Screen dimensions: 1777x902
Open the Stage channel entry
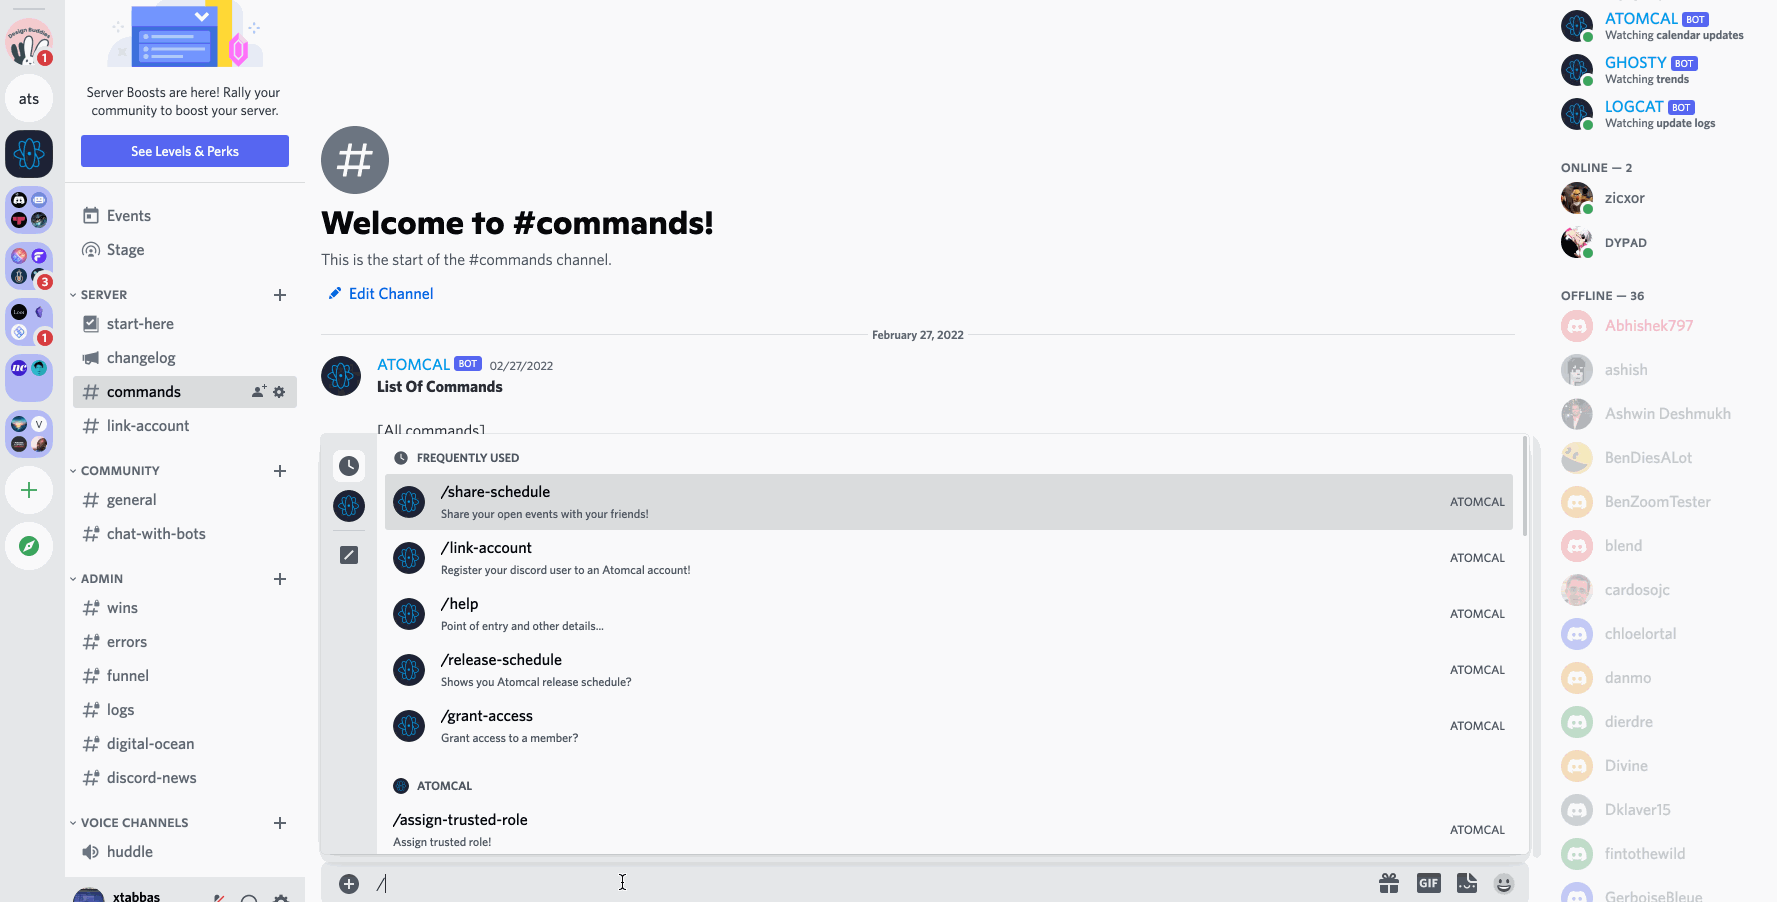185,250
